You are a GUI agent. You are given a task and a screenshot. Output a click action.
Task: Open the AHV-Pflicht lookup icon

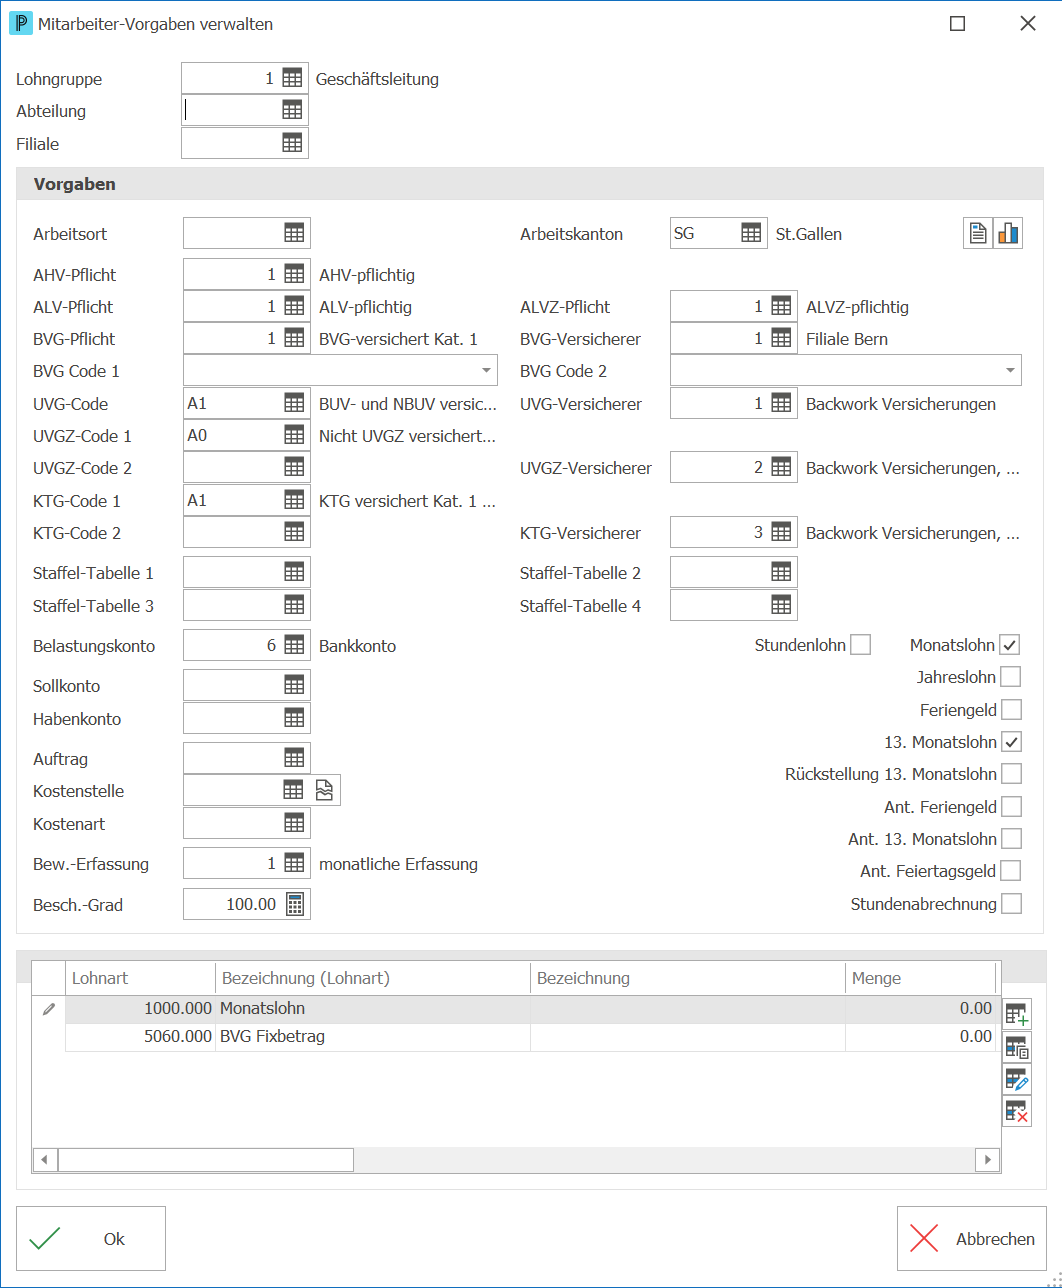[294, 274]
